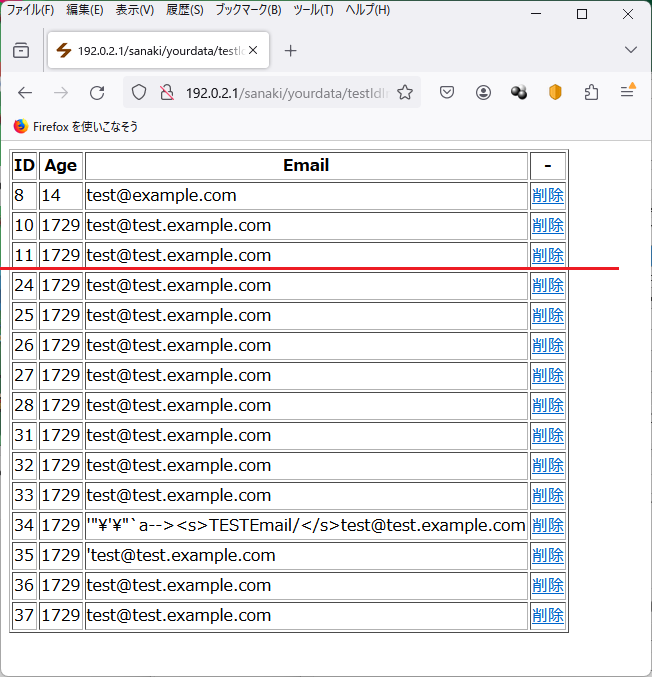Click the ID cell 8
Viewport: 652px width, 677px height.
[24, 196]
